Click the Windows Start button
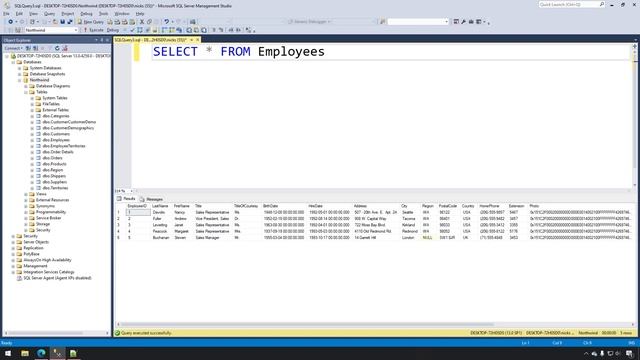 [x=8, y=353]
